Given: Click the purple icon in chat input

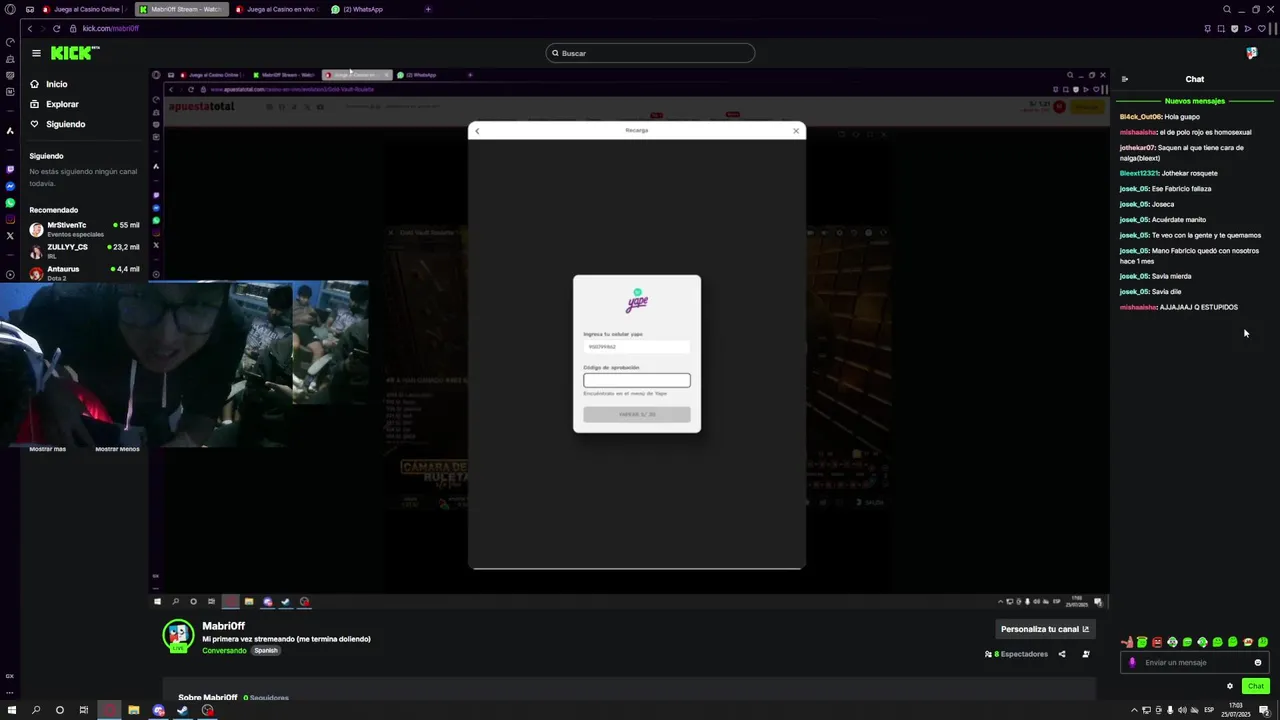Looking at the screenshot, I should click(1133, 662).
